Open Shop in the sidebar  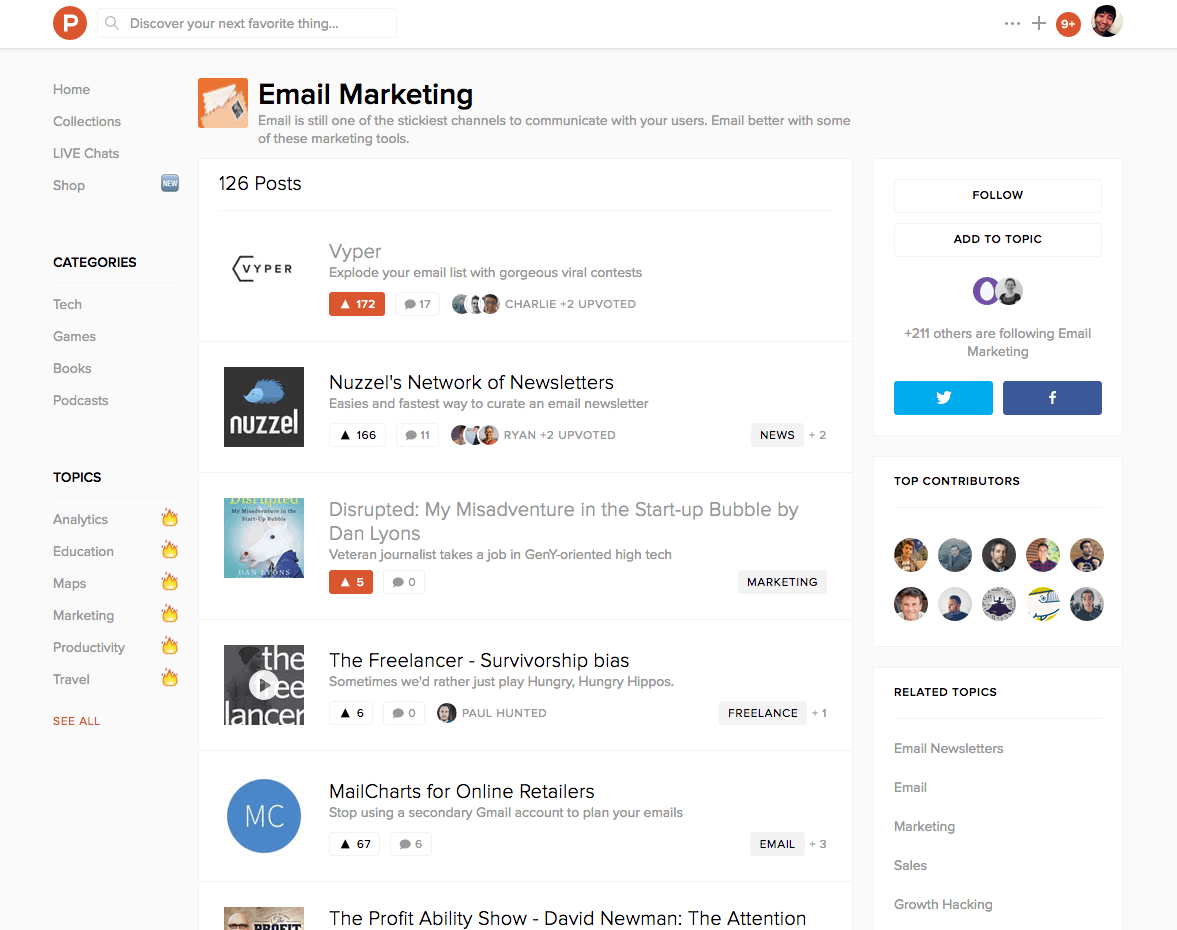click(x=69, y=185)
